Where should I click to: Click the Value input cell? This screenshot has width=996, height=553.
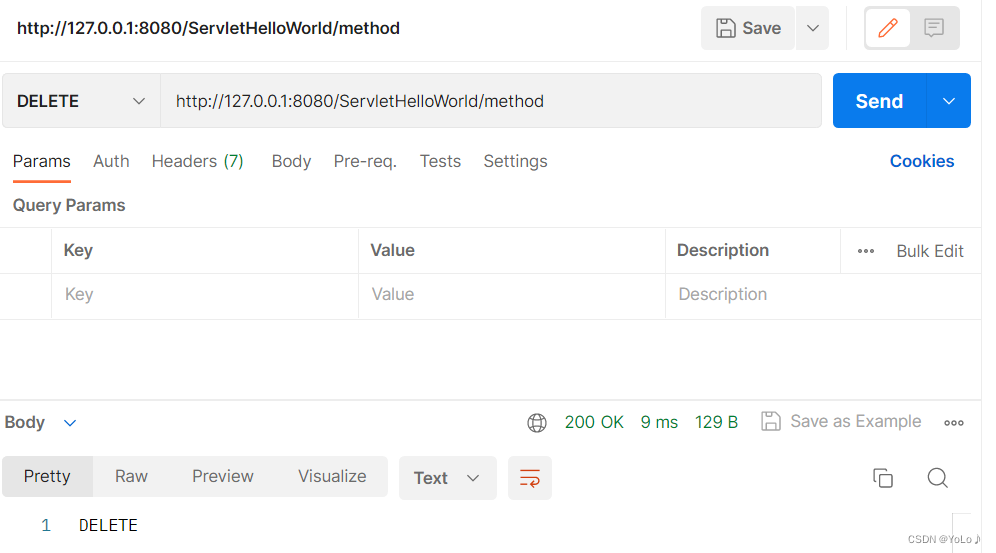click(512, 295)
